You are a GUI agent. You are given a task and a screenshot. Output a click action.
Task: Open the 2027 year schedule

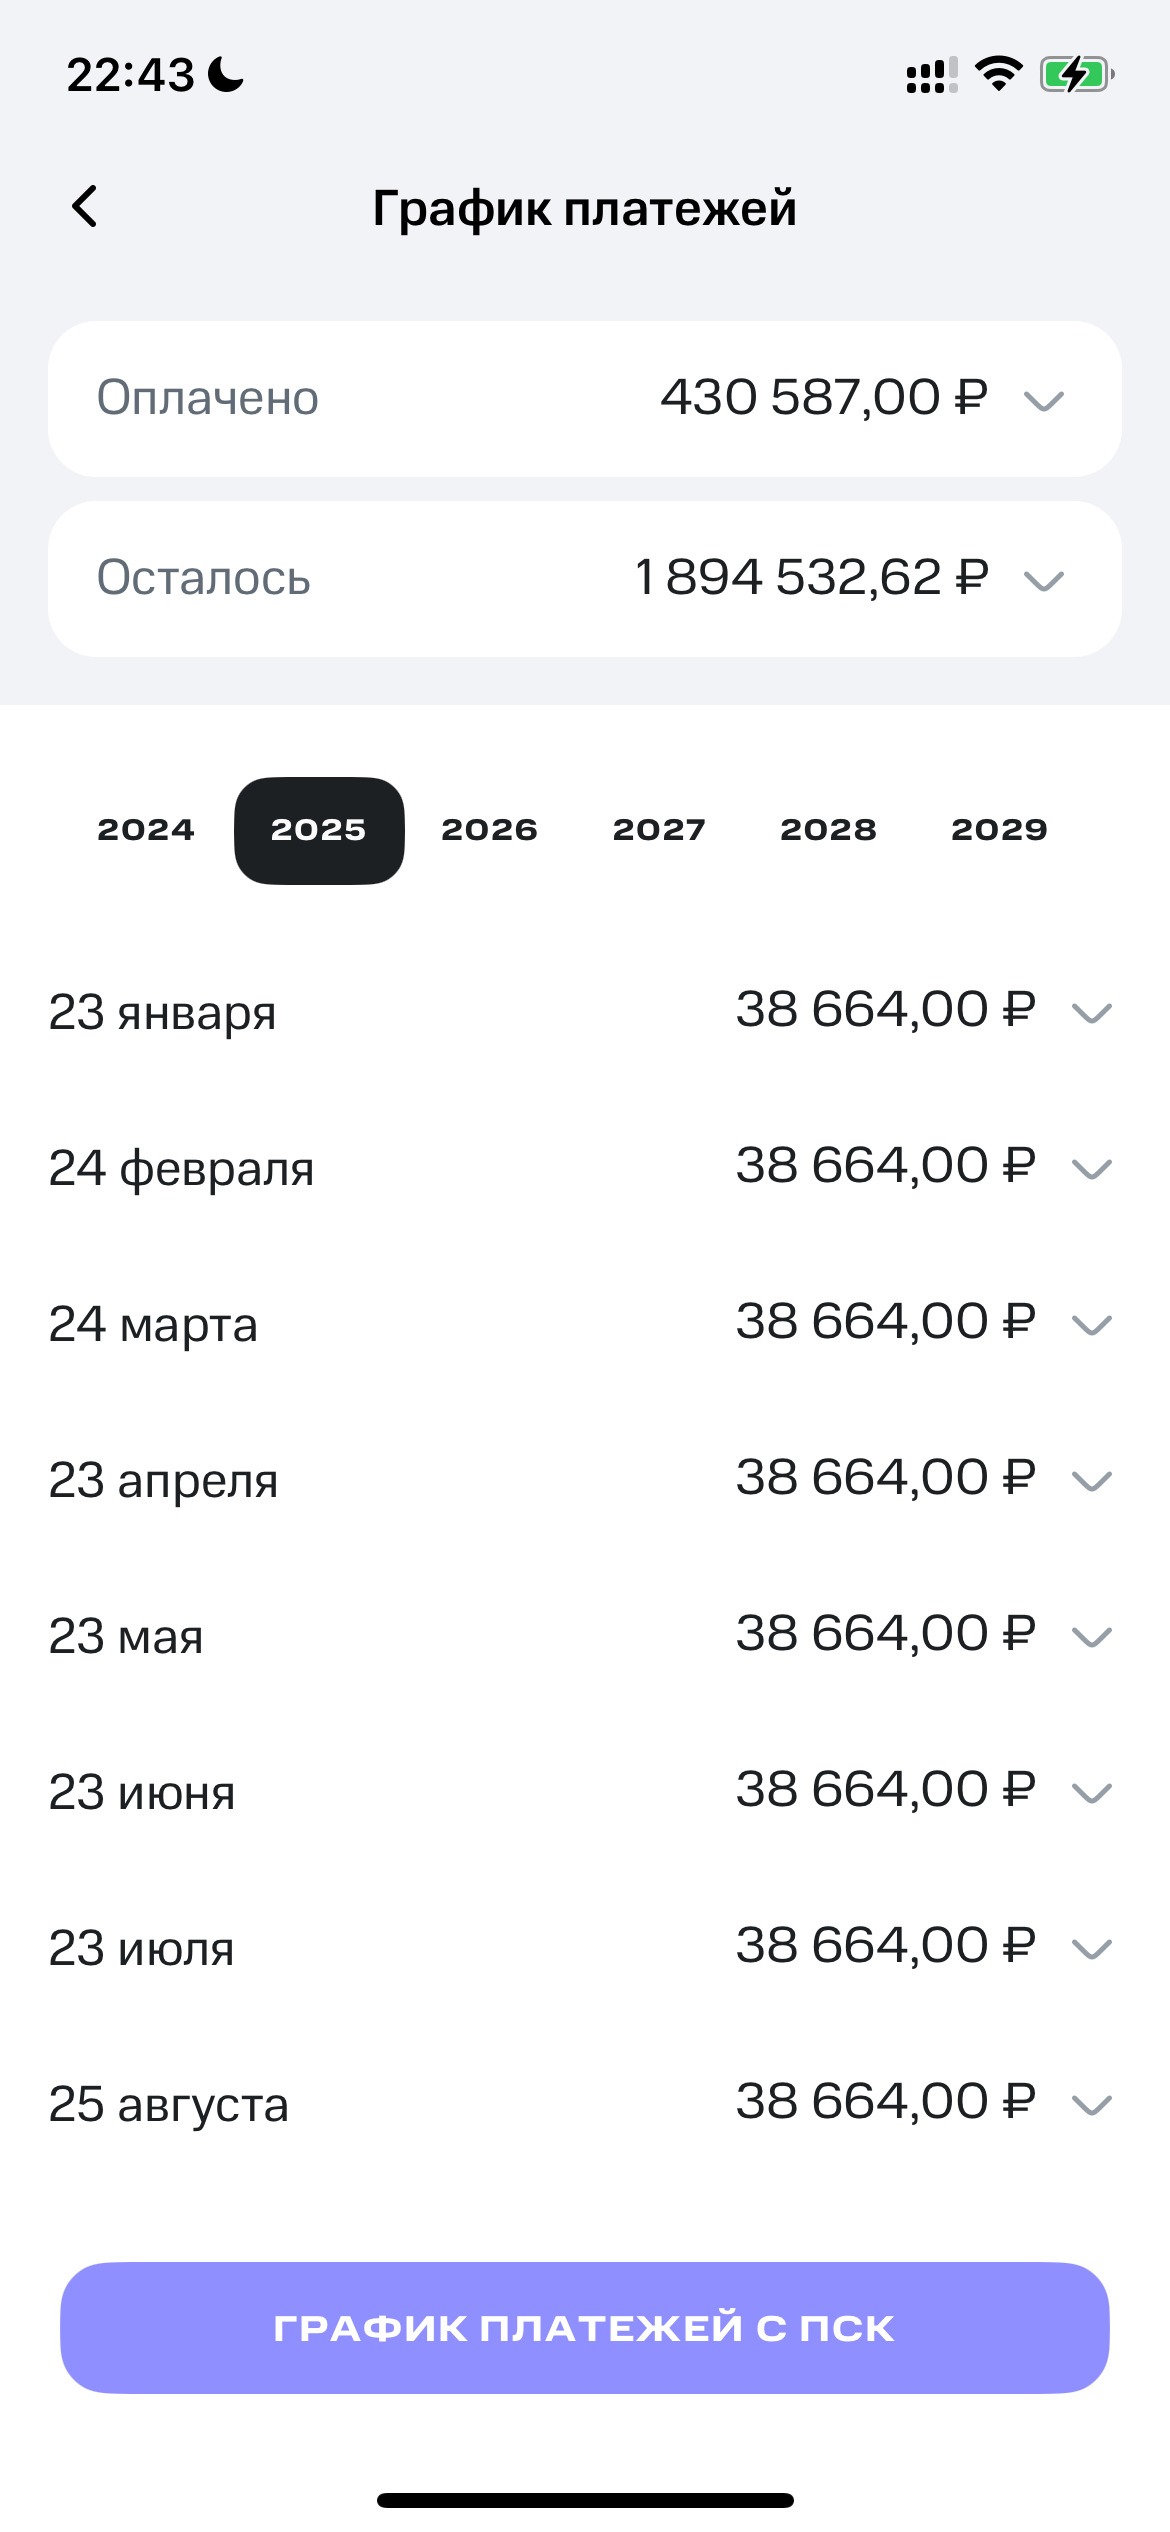click(x=660, y=828)
